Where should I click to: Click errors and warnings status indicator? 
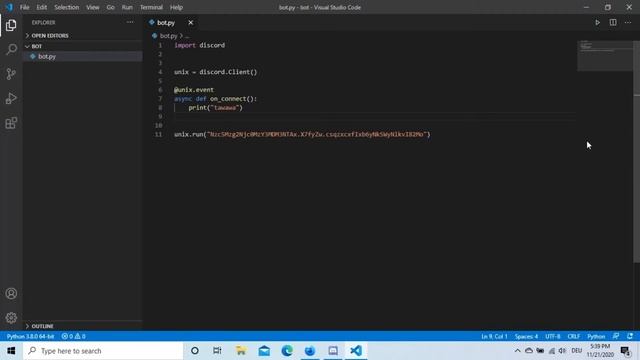(73, 336)
